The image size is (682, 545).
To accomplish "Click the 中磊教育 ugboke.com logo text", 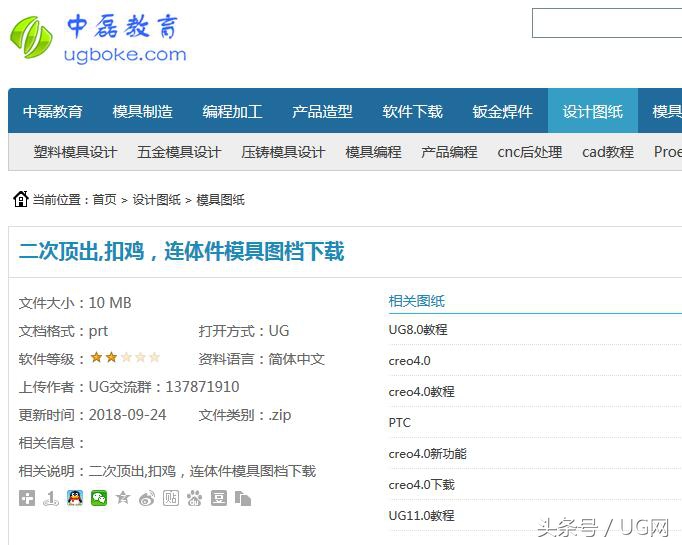I will [x=125, y=39].
